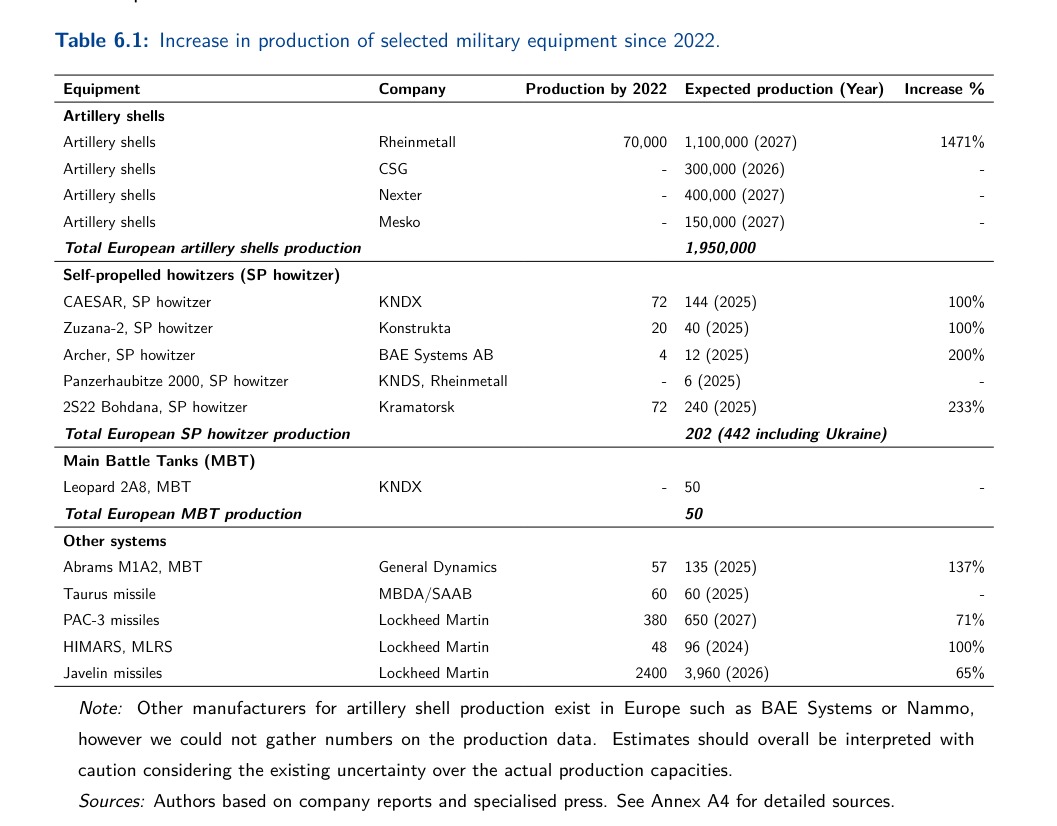Select the '240 (2025)' value
This screenshot has width=1057, height=826.
720,407
